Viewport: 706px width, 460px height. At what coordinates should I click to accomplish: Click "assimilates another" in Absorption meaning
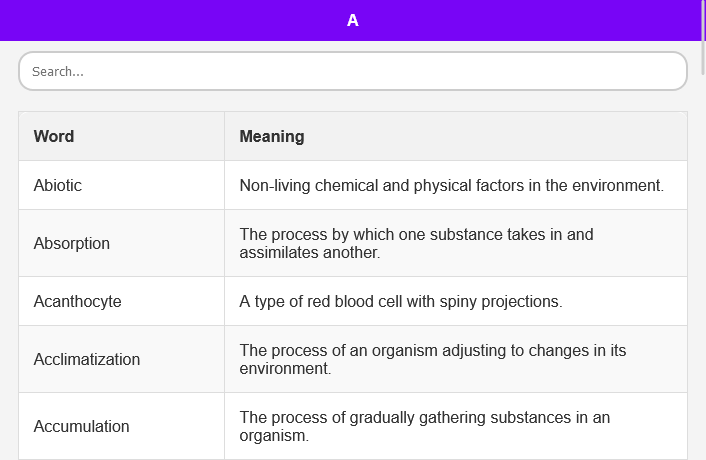pos(308,253)
